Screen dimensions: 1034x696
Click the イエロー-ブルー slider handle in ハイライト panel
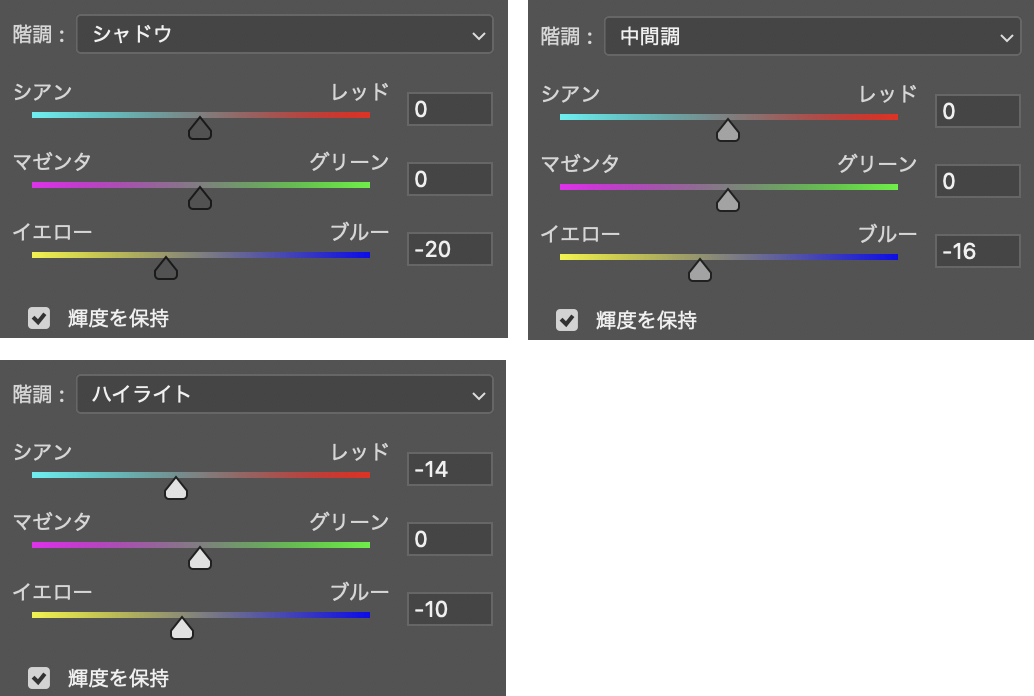182,628
